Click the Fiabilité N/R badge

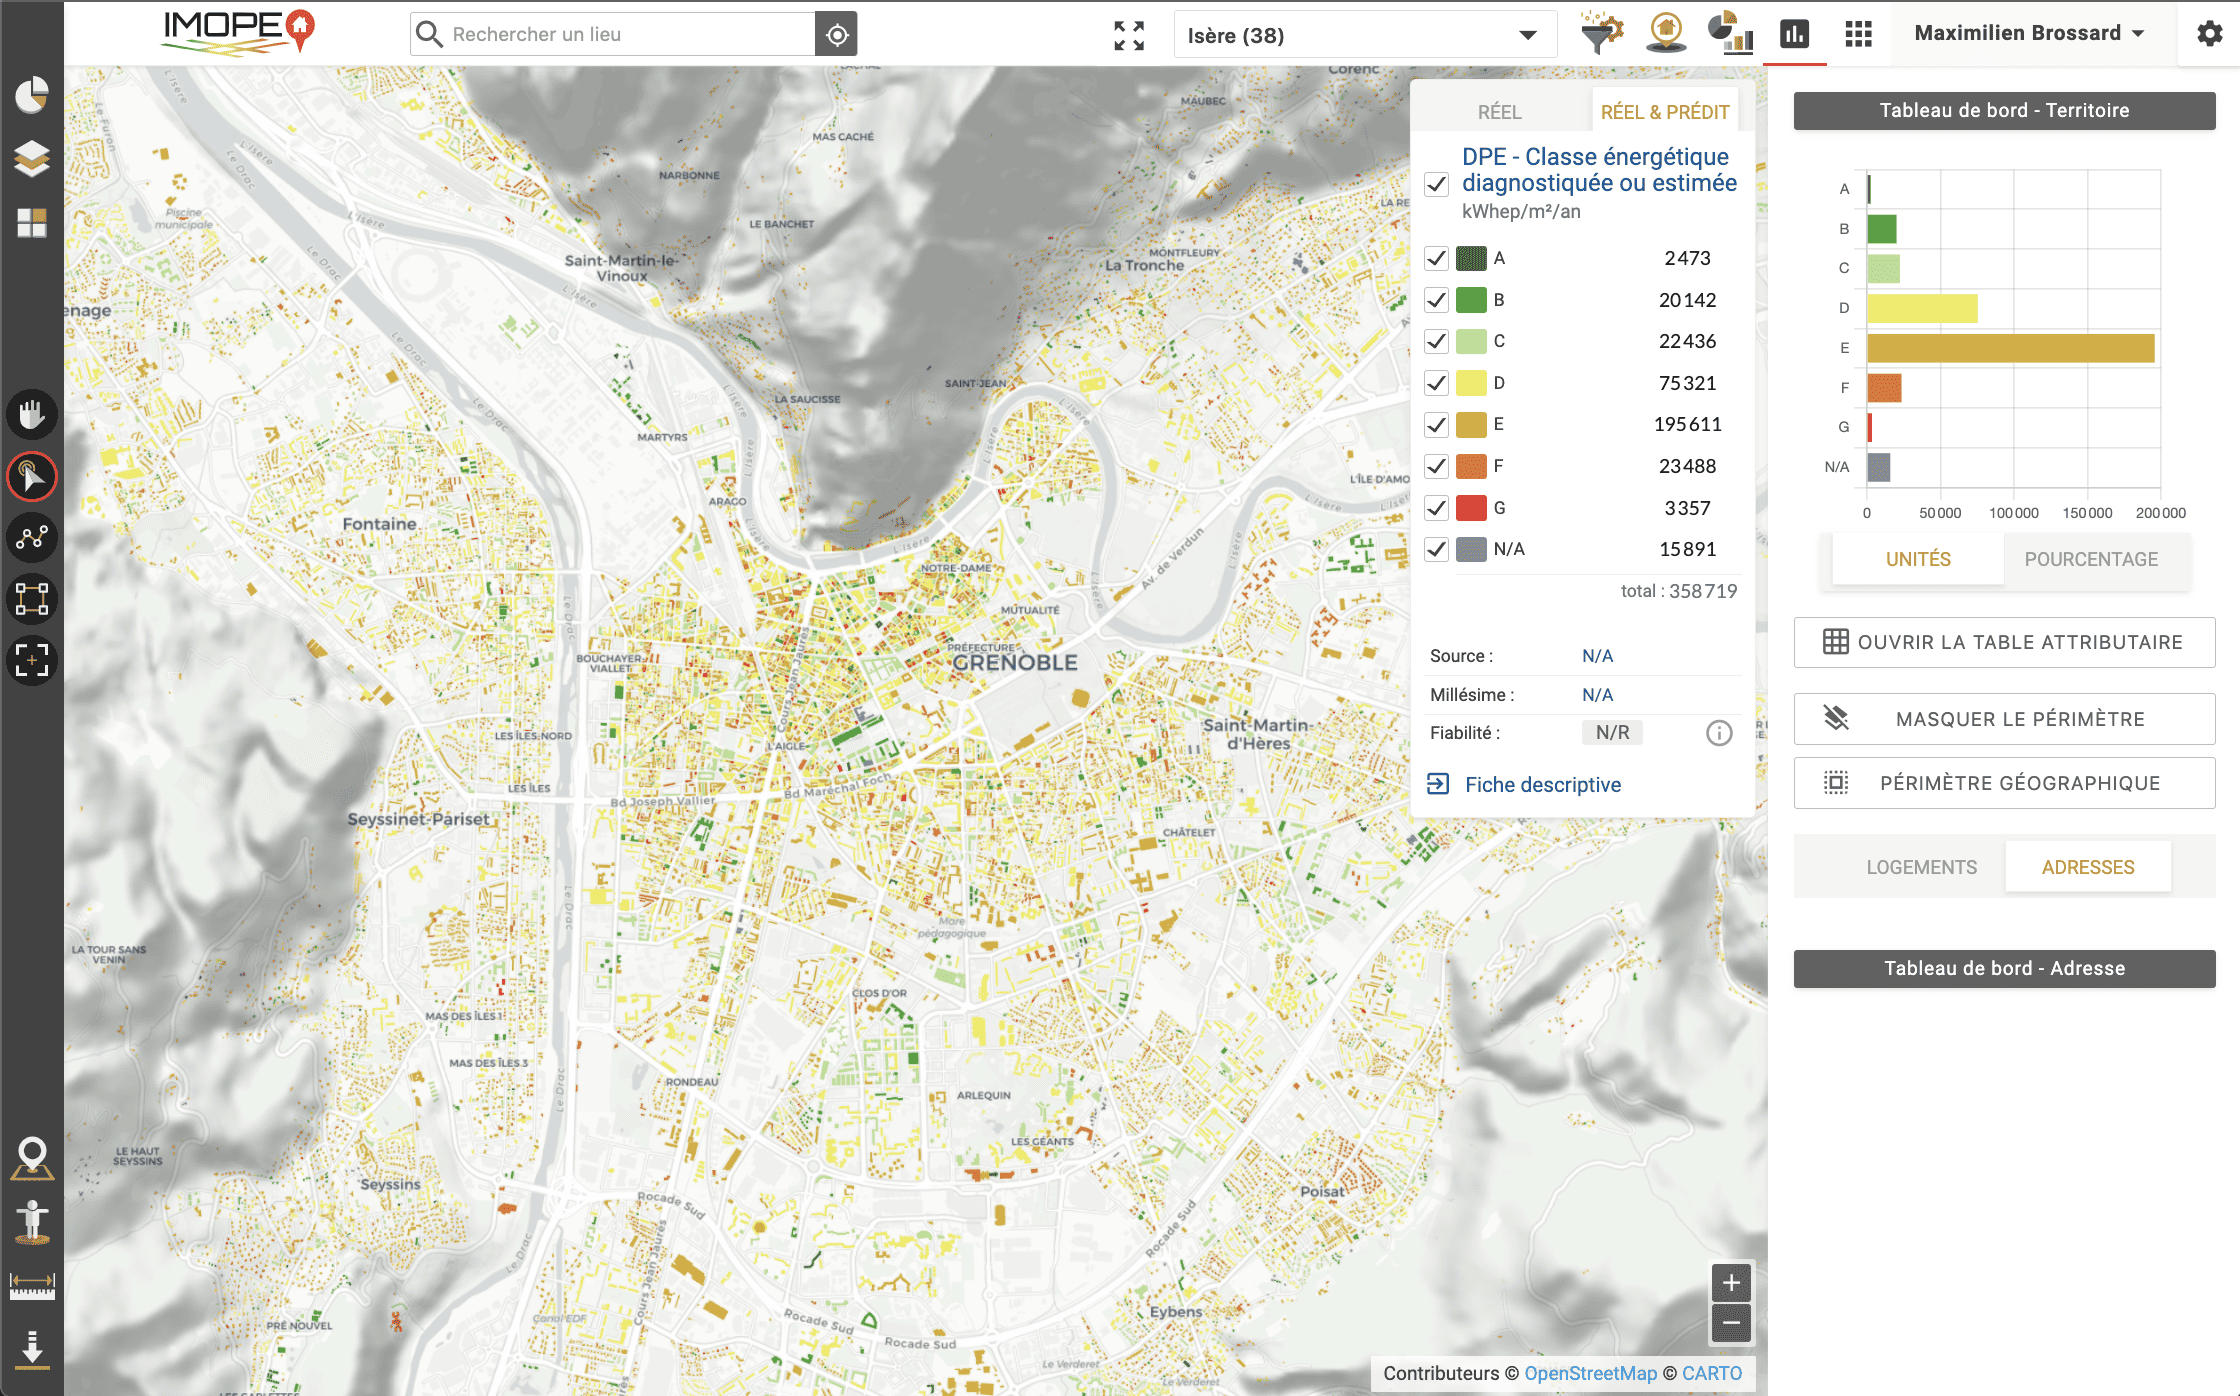coord(1612,733)
